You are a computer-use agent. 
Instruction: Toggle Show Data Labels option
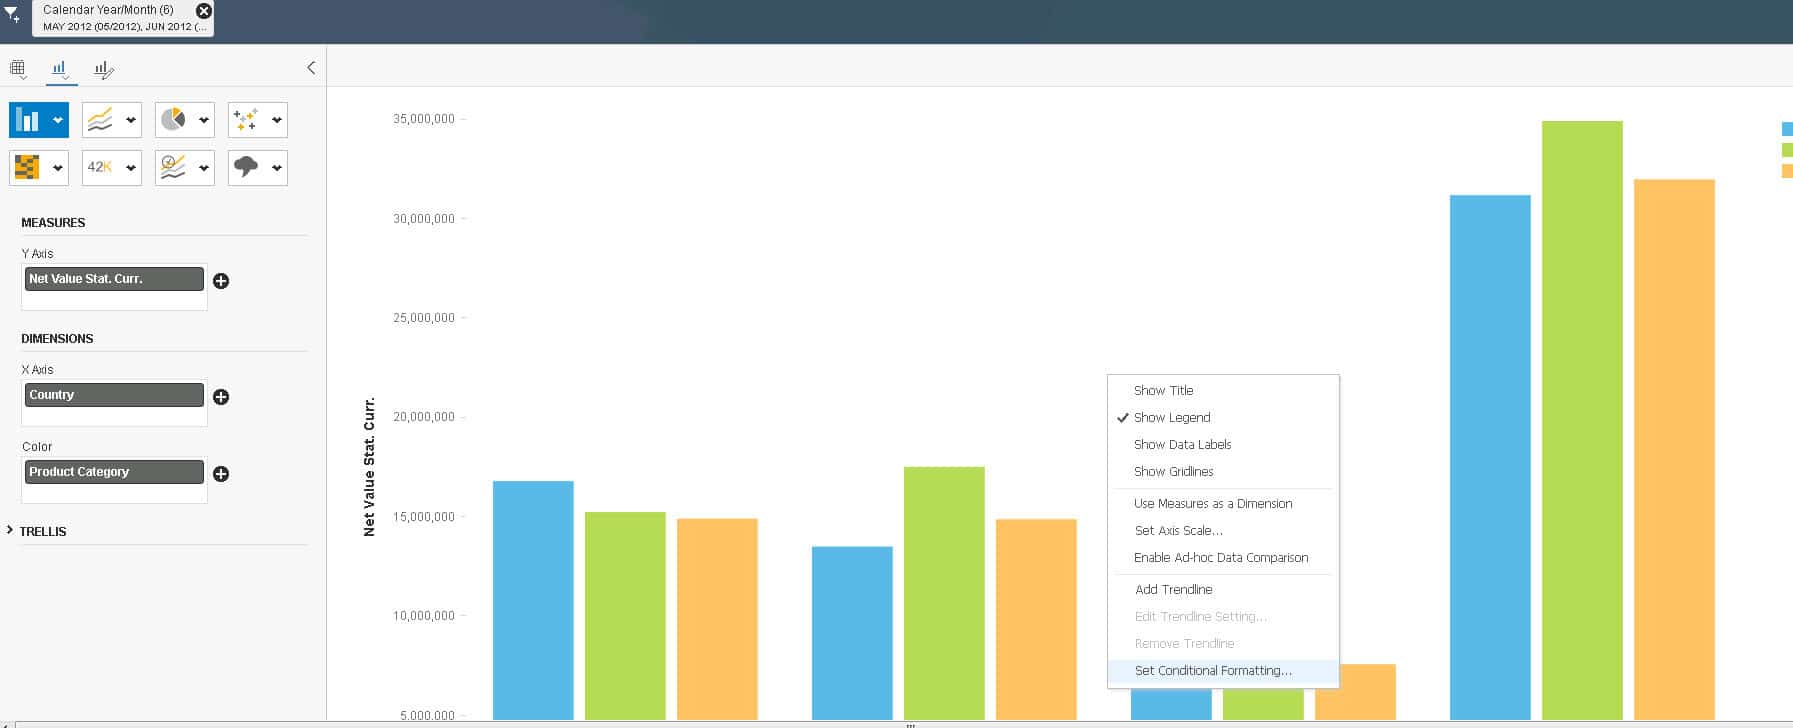click(x=1182, y=445)
